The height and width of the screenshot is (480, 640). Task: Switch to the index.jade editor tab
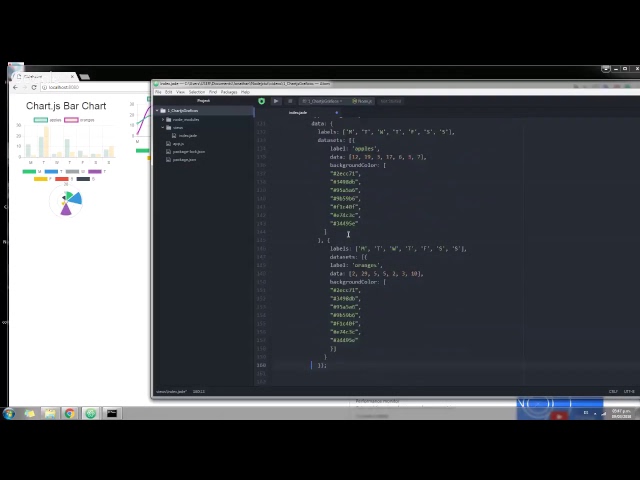click(x=298, y=113)
